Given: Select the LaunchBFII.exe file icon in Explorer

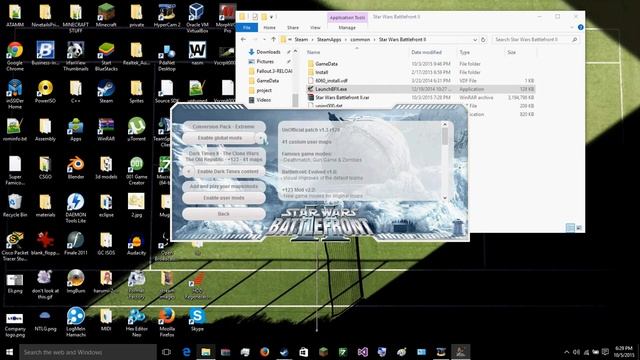Looking at the screenshot, I should tap(310, 89).
